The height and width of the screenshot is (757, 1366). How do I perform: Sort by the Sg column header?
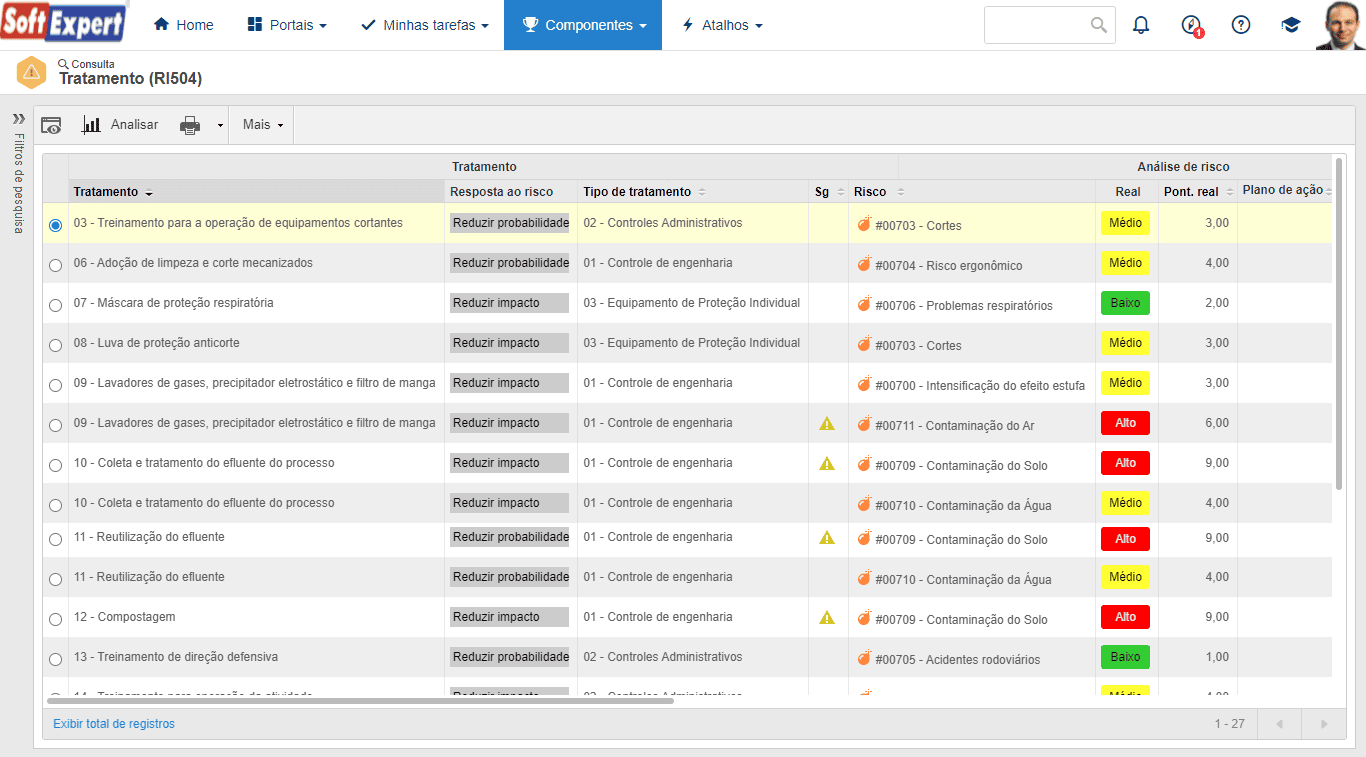point(828,192)
